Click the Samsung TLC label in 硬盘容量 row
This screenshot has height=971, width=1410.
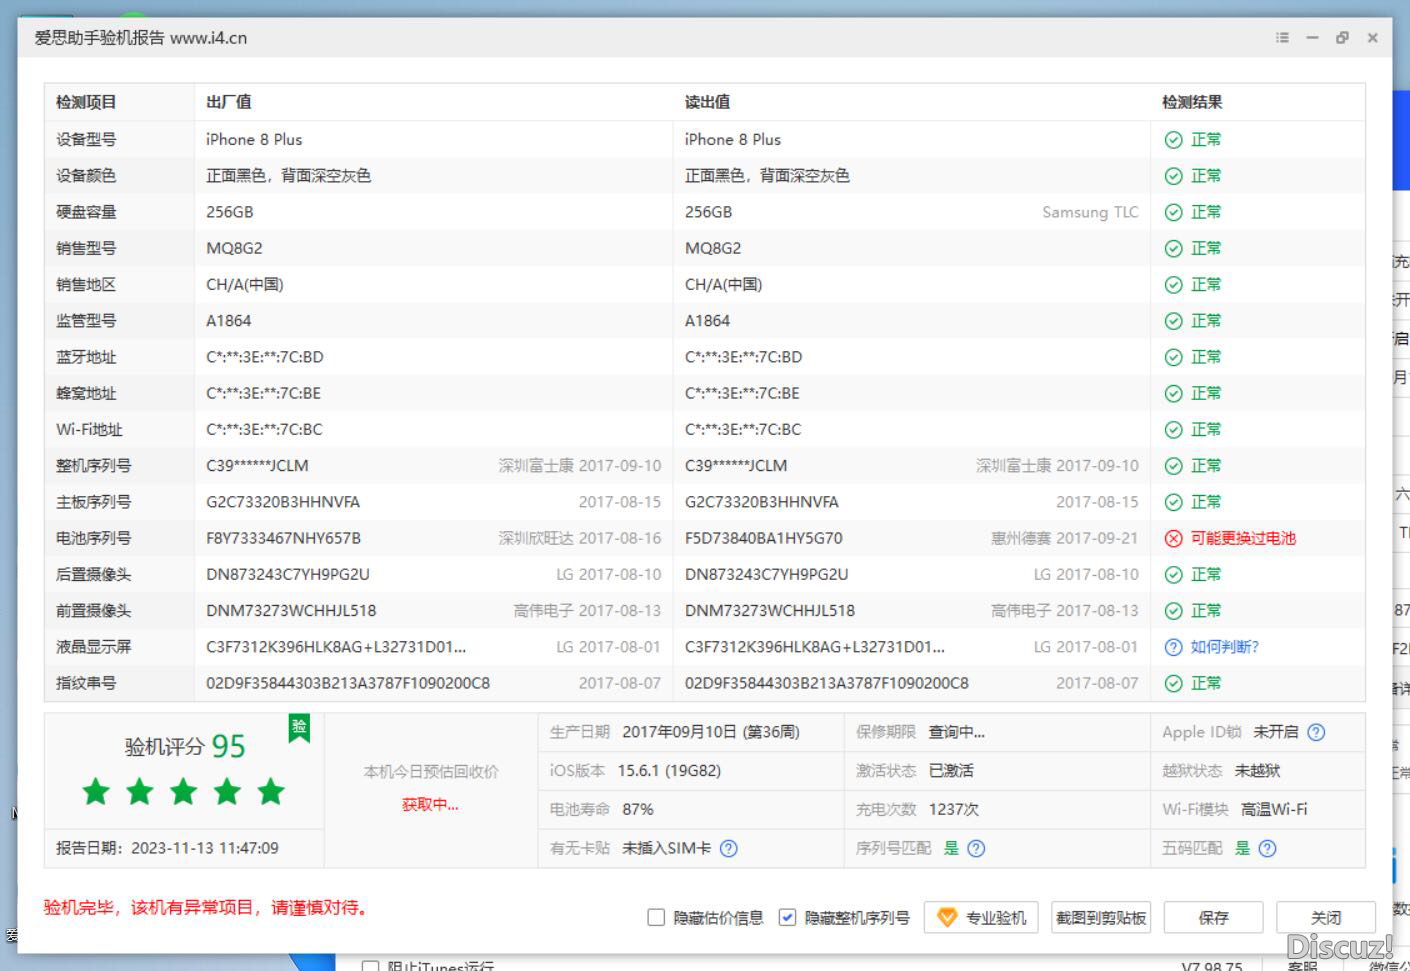pyautogui.click(x=1090, y=212)
